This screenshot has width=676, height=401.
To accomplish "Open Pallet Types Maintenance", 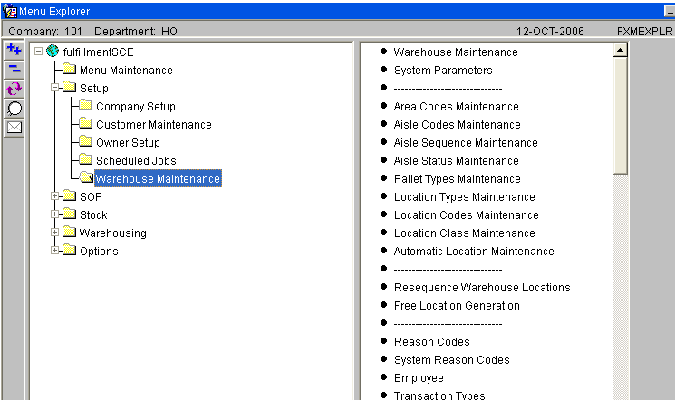I will pyautogui.click(x=457, y=179).
